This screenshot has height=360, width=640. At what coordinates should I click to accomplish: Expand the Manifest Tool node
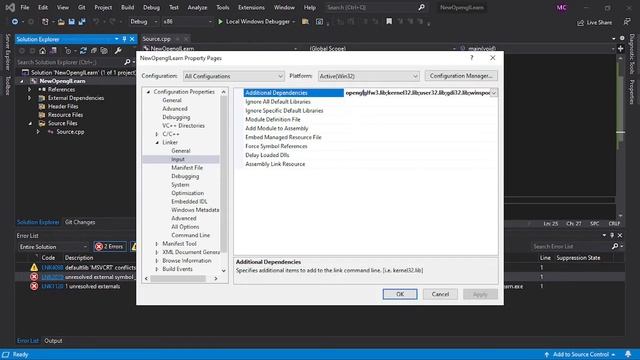coord(157,244)
